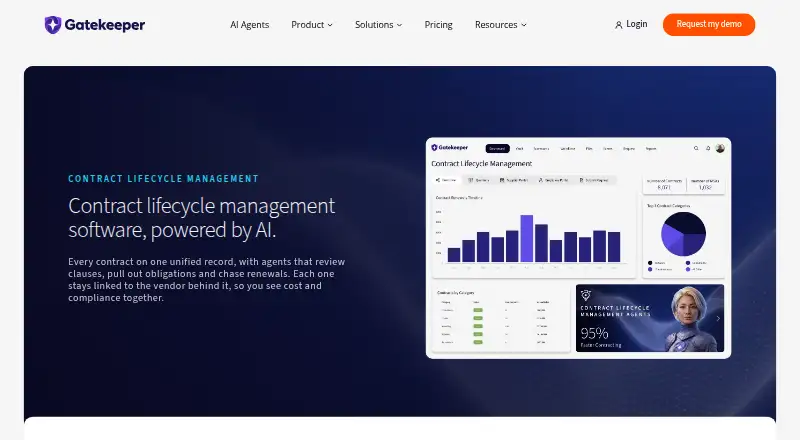Click the orange Request my demo button

point(709,25)
